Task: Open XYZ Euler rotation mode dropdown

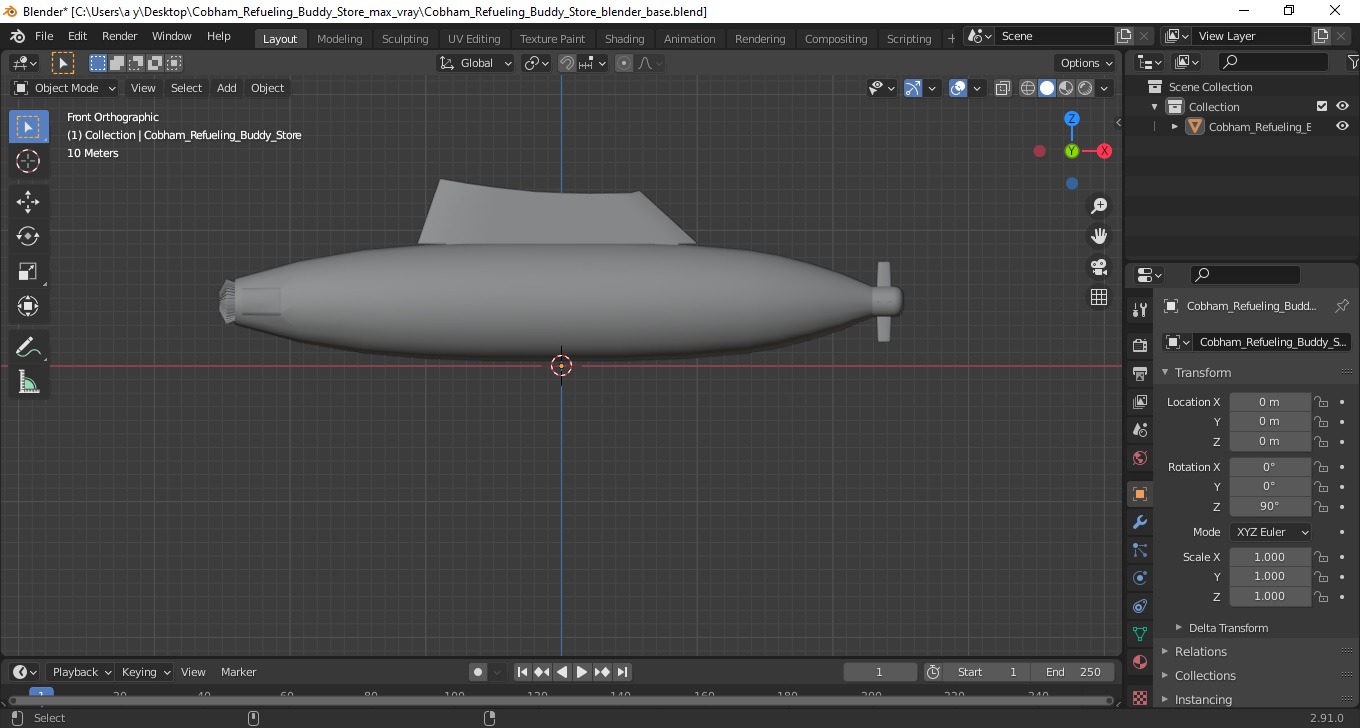Action: click(1270, 532)
